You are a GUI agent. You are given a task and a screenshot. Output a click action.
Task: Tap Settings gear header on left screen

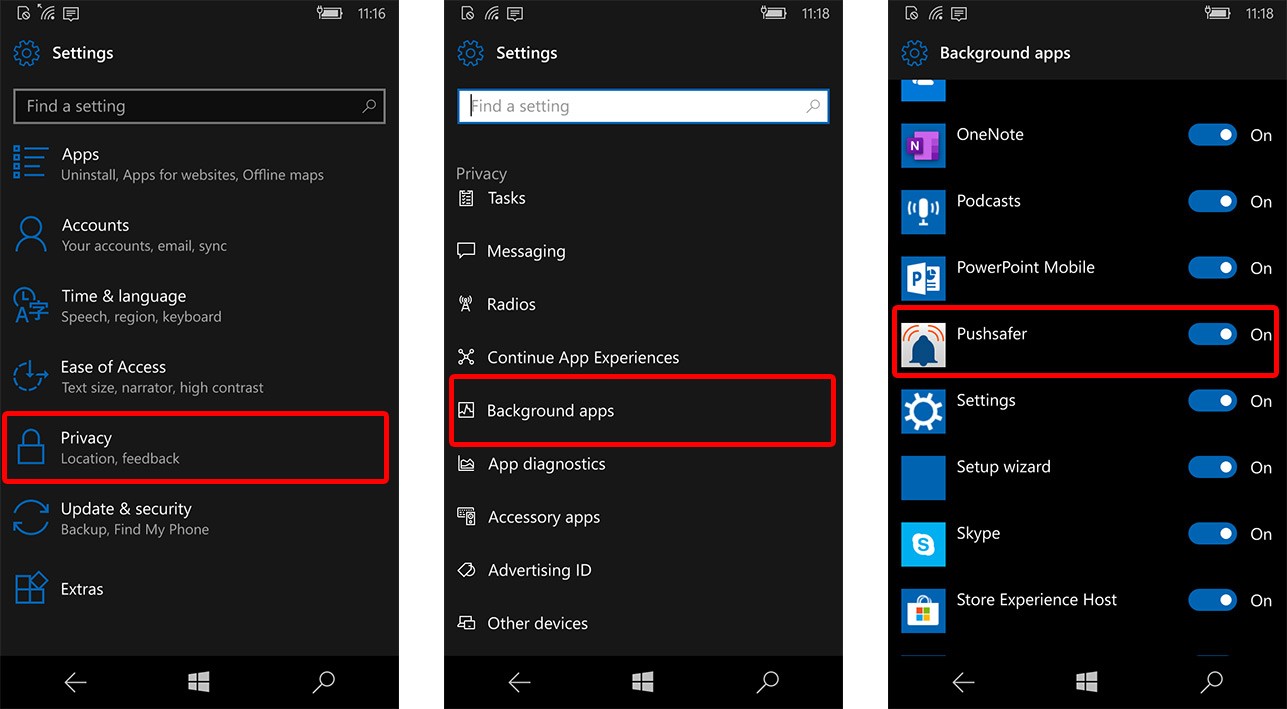pos(27,53)
